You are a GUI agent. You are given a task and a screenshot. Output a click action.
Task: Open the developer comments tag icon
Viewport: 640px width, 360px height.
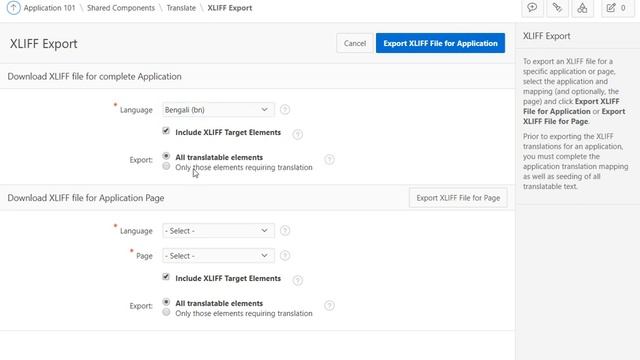click(557, 8)
